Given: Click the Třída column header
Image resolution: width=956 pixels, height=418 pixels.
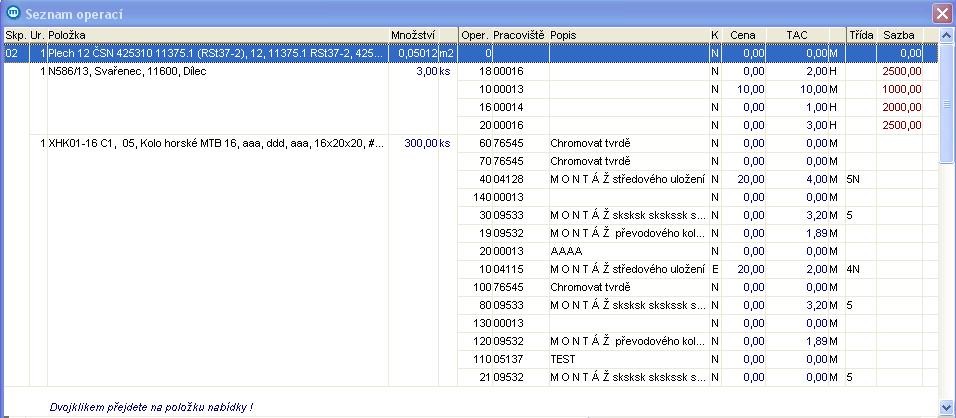Looking at the screenshot, I should click(861, 35).
